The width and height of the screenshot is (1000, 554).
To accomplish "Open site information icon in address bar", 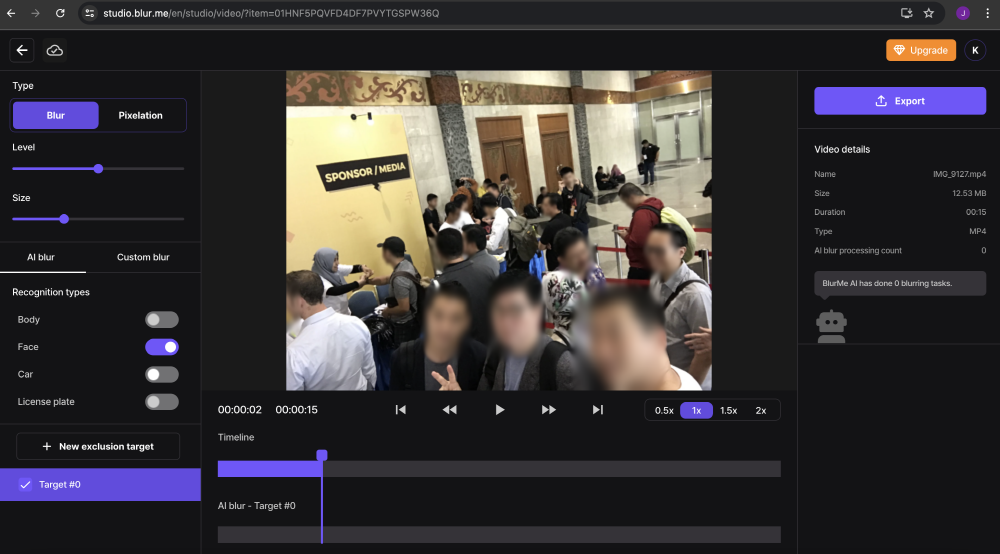I will [90, 13].
